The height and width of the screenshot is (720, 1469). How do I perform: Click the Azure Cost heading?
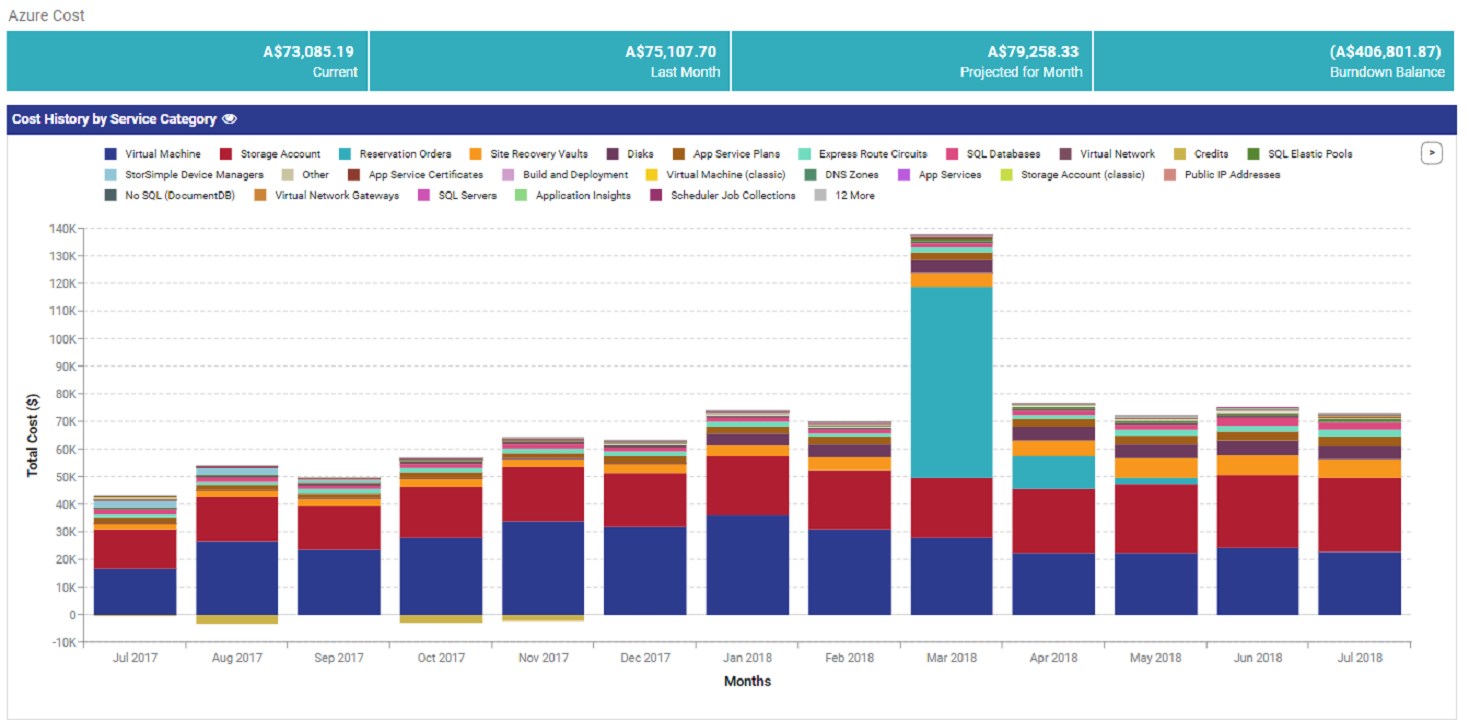(x=46, y=16)
